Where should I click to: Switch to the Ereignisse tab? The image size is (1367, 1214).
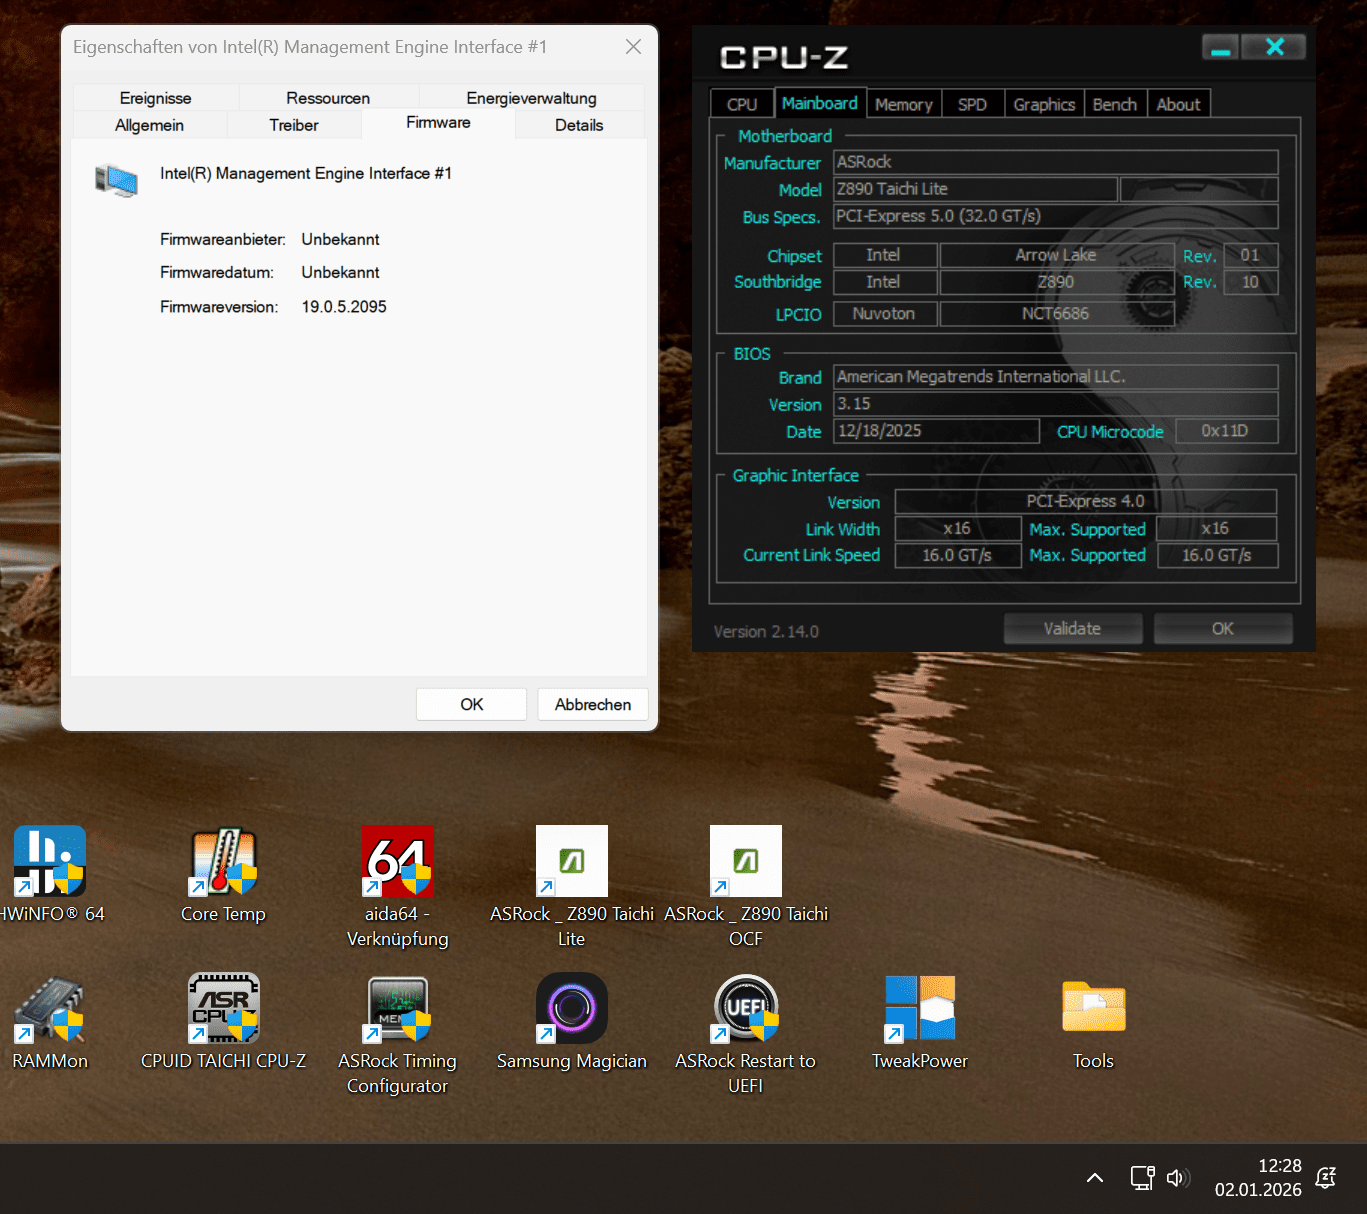point(156,98)
